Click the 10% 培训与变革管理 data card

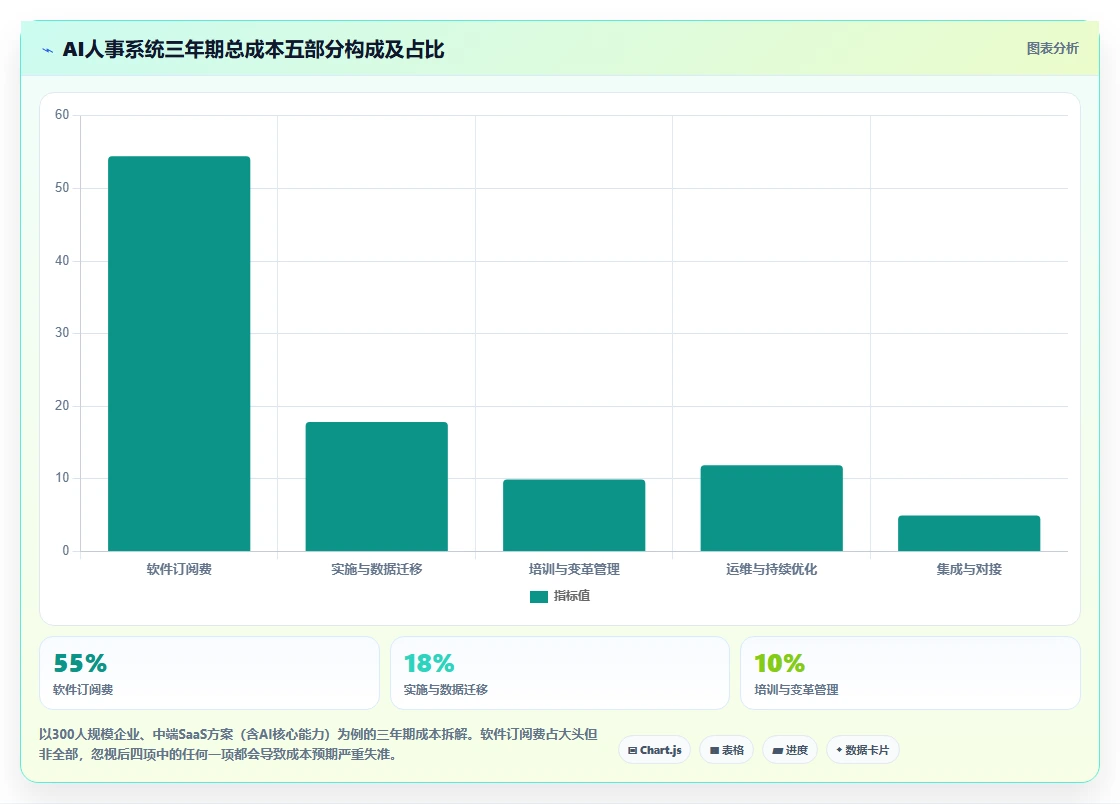point(910,673)
